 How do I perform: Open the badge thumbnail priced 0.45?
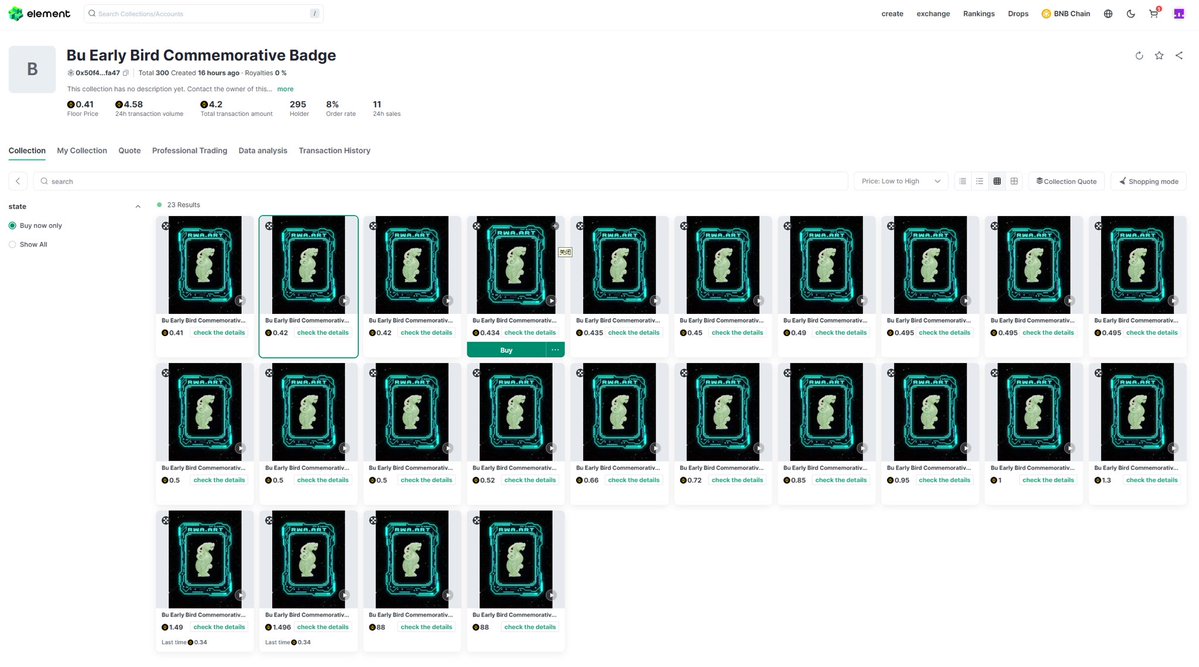(x=723, y=265)
